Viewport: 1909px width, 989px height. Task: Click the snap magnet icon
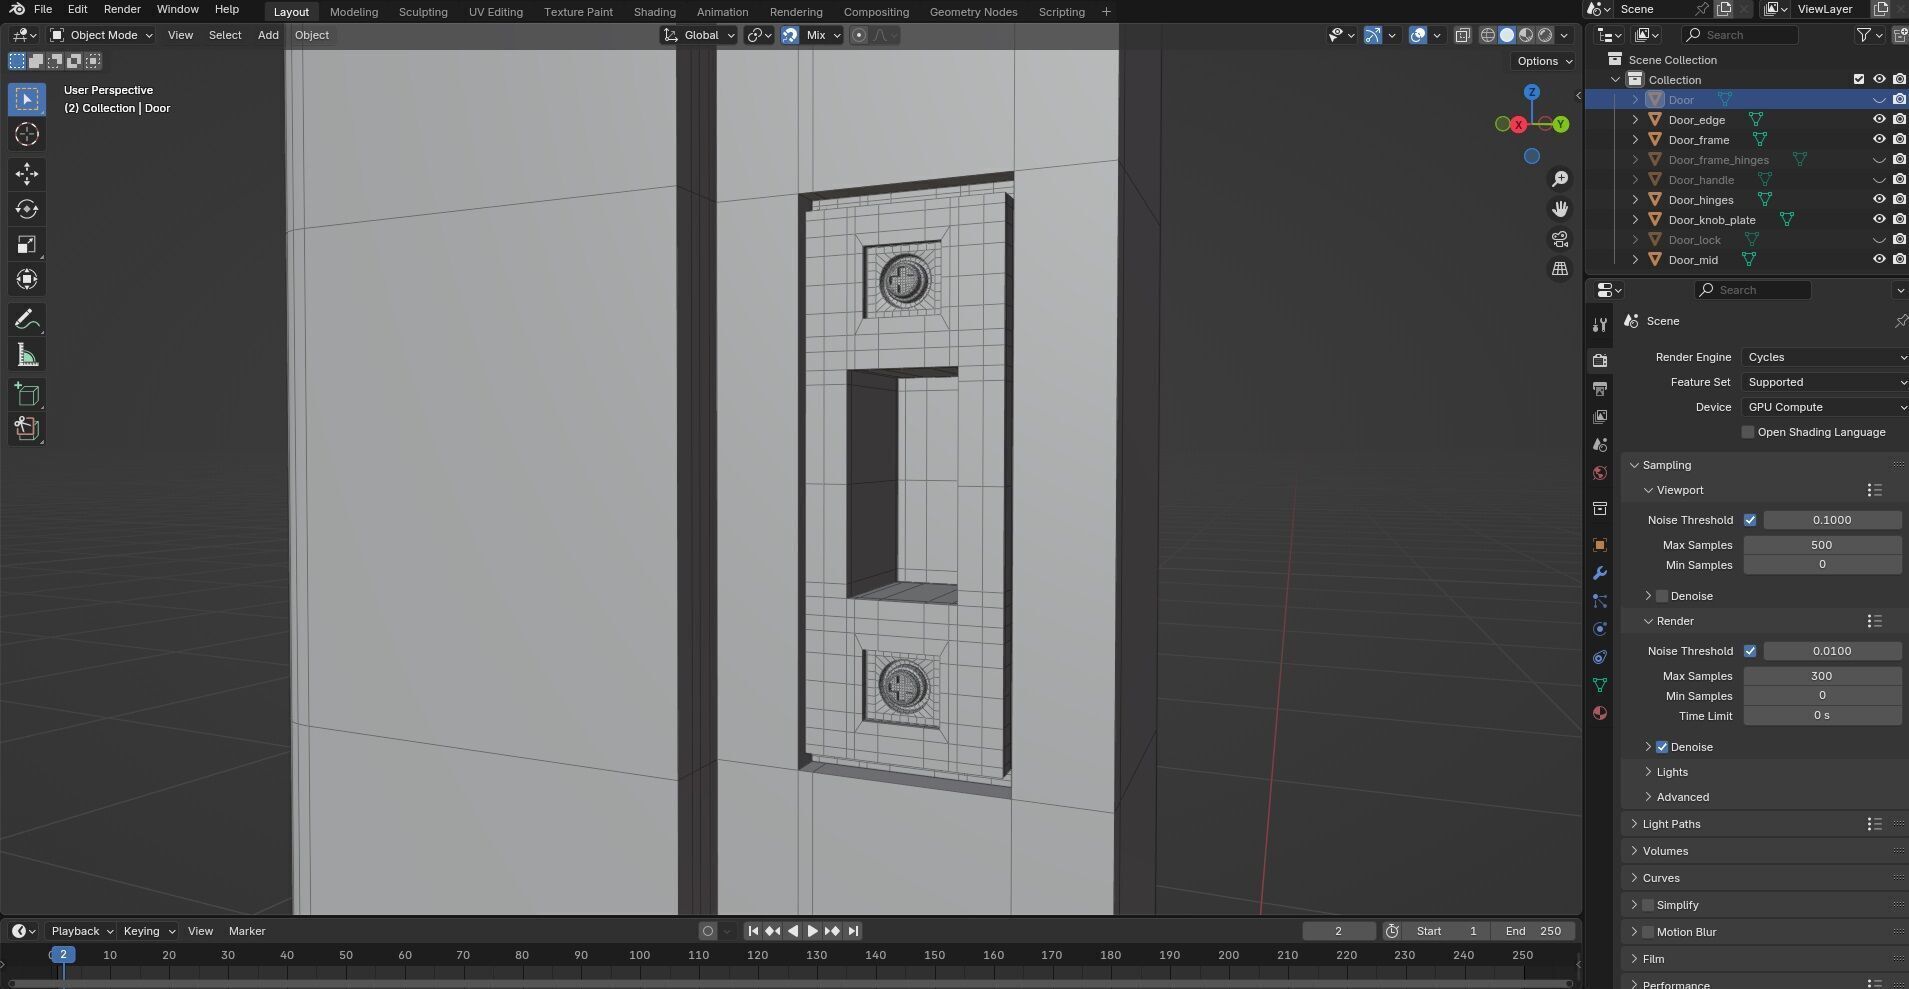click(790, 35)
